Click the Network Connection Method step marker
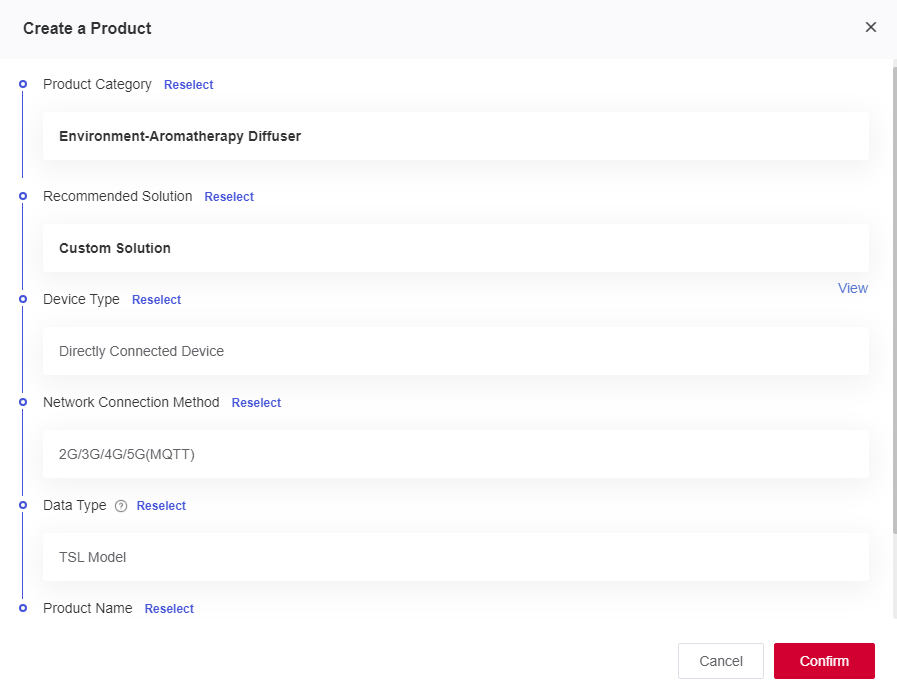Screen dimensions: 897x699 click(23, 402)
